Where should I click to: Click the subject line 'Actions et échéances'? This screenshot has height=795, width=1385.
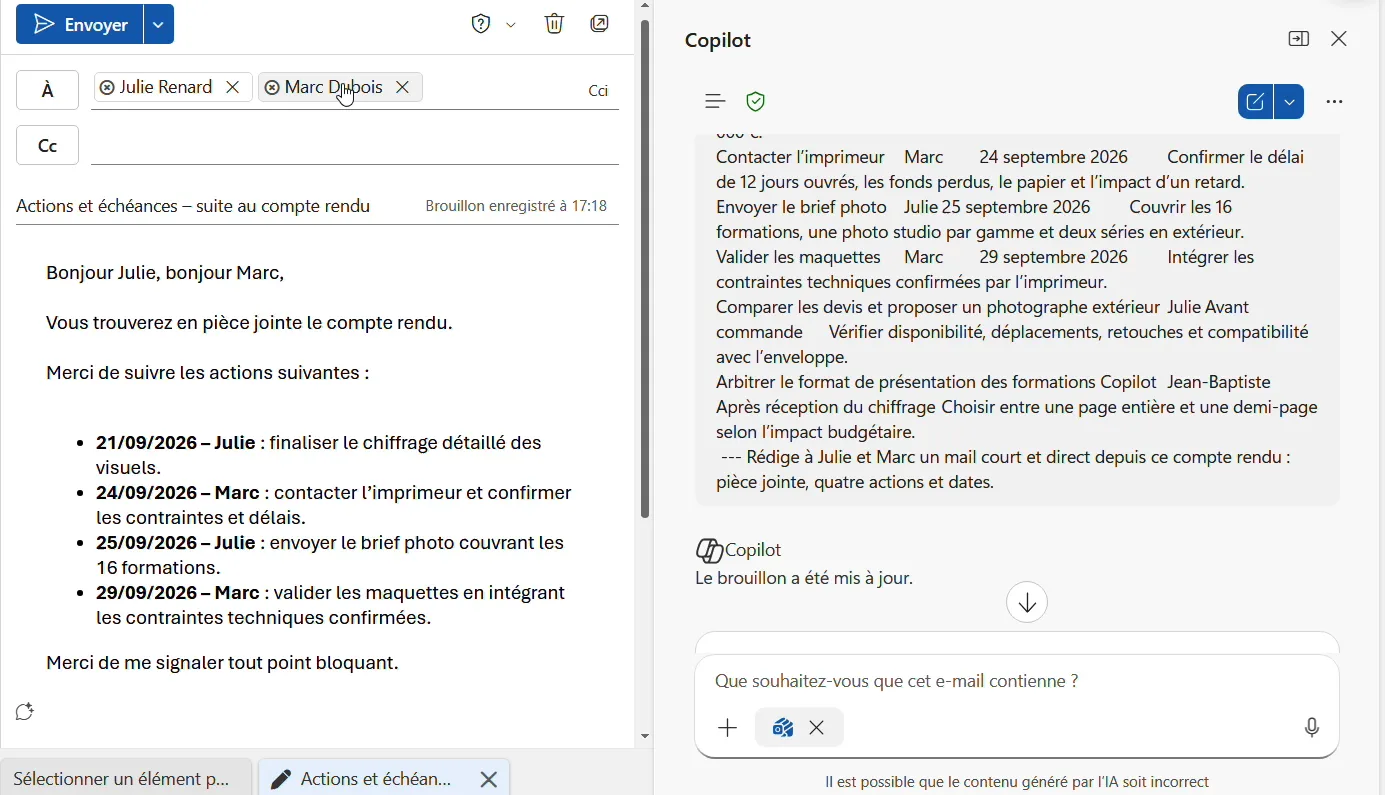193,206
